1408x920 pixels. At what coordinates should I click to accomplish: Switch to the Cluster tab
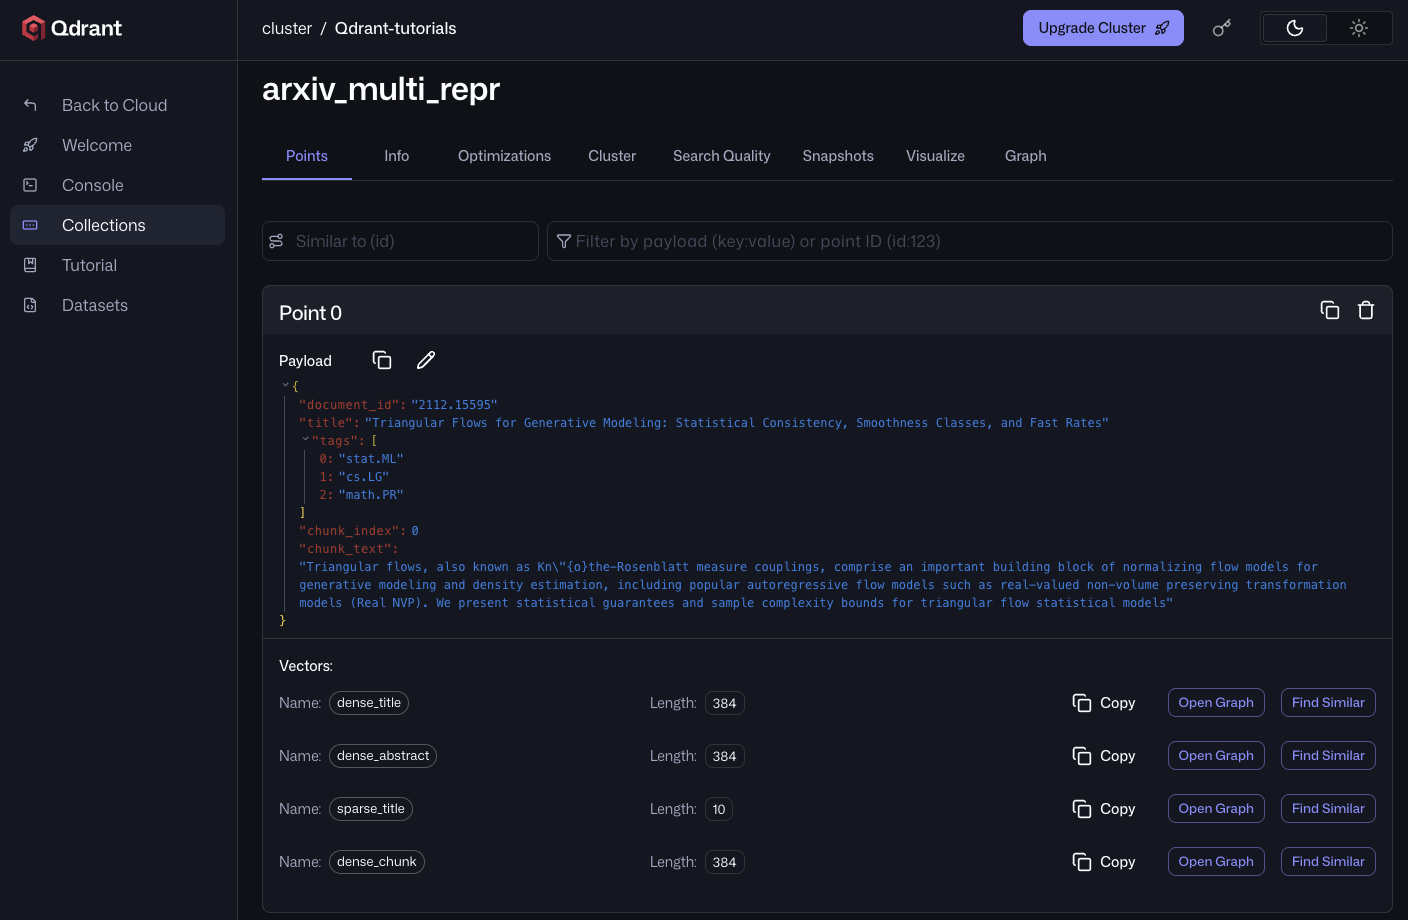(612, 156)
